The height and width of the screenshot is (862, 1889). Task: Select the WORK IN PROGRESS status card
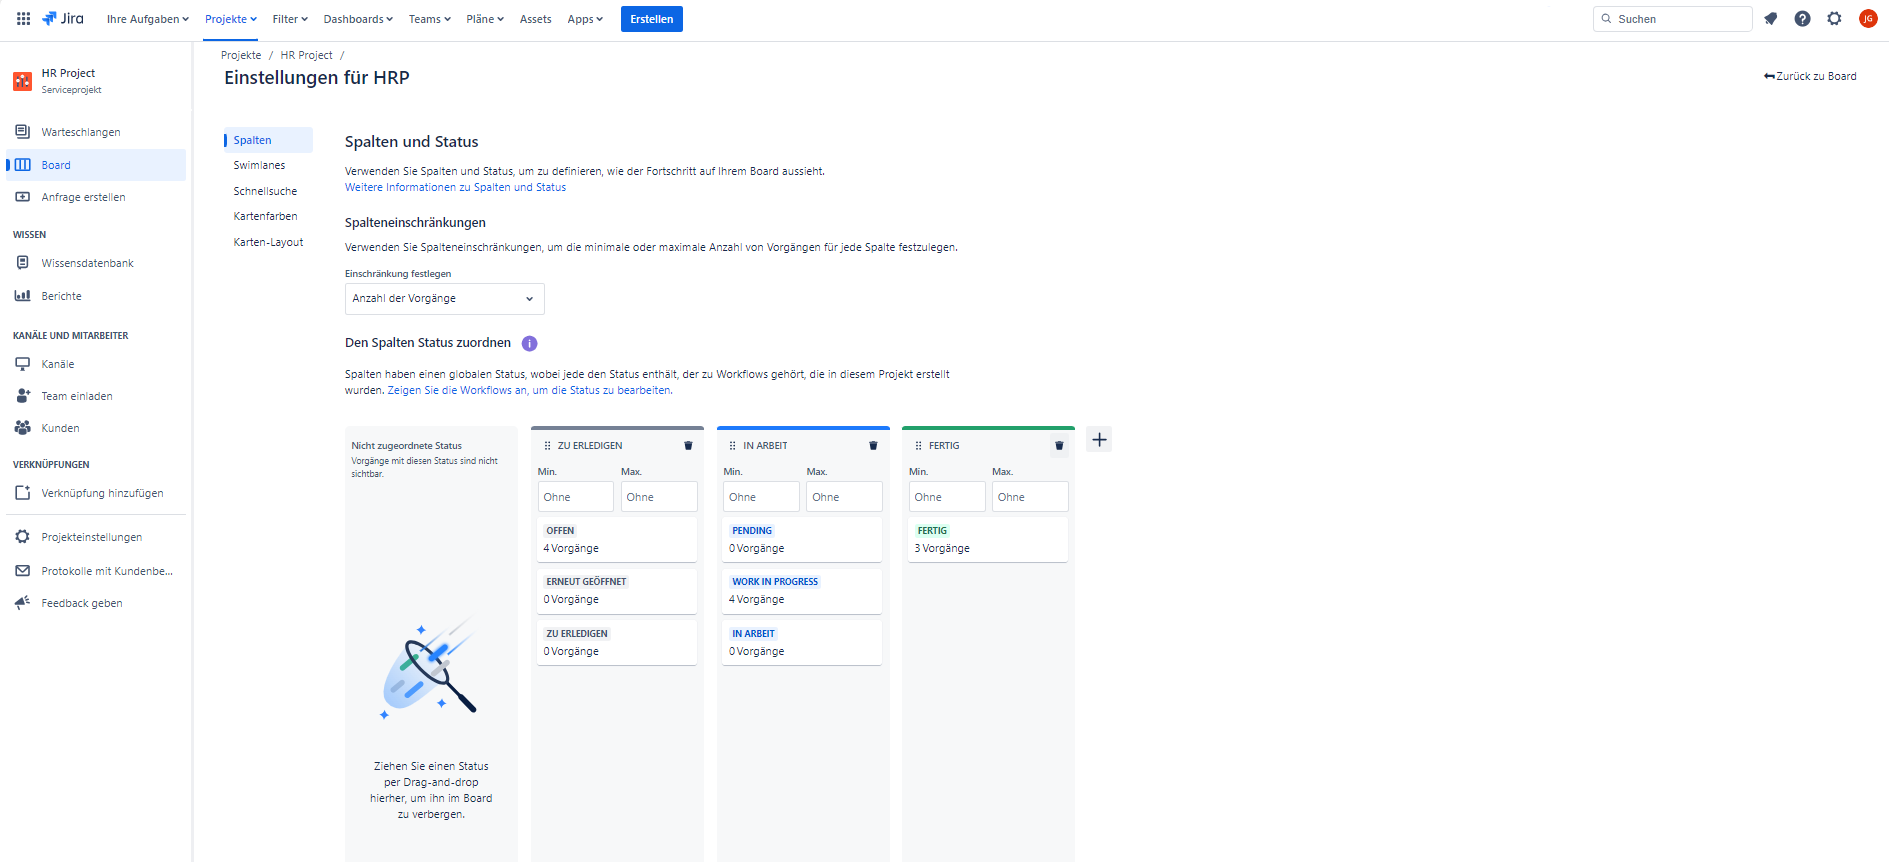pos(802,591)
